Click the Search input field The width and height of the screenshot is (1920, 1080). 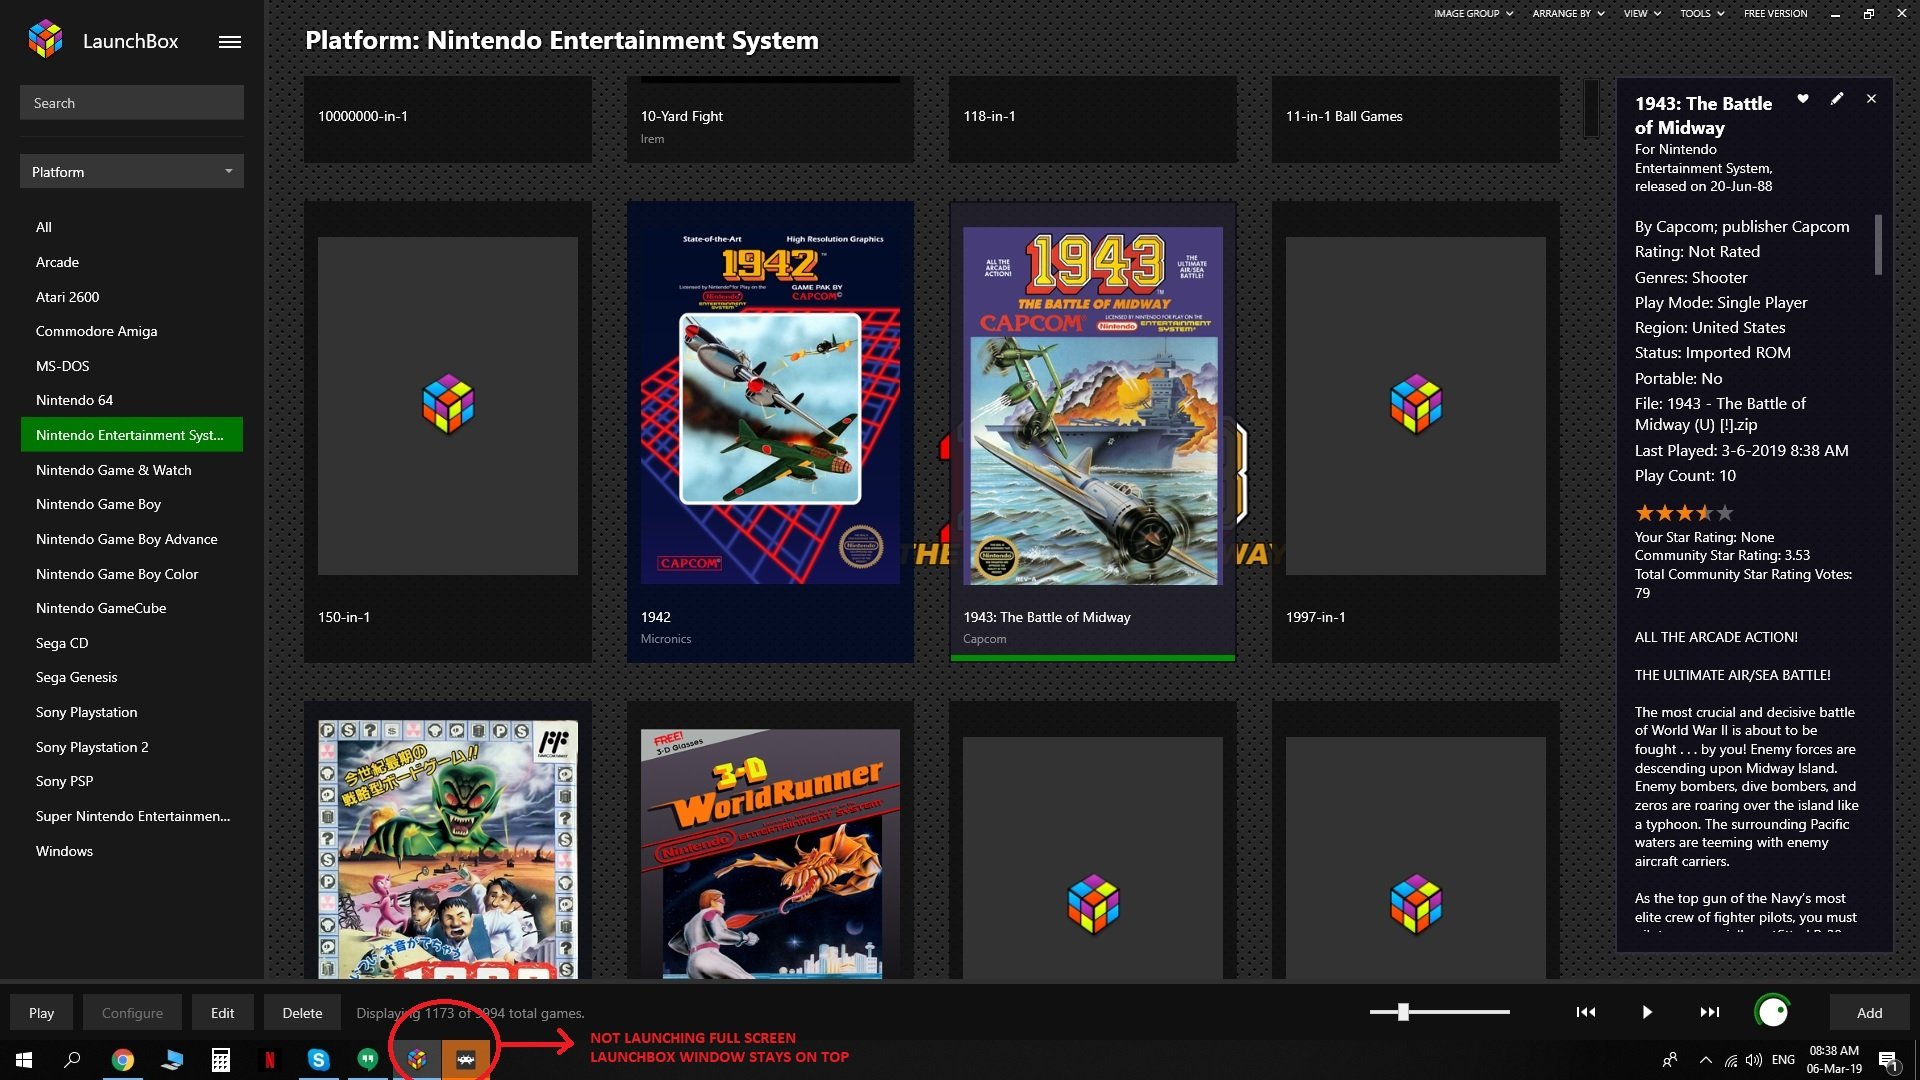pyautogui.click(x=132, y=103)
